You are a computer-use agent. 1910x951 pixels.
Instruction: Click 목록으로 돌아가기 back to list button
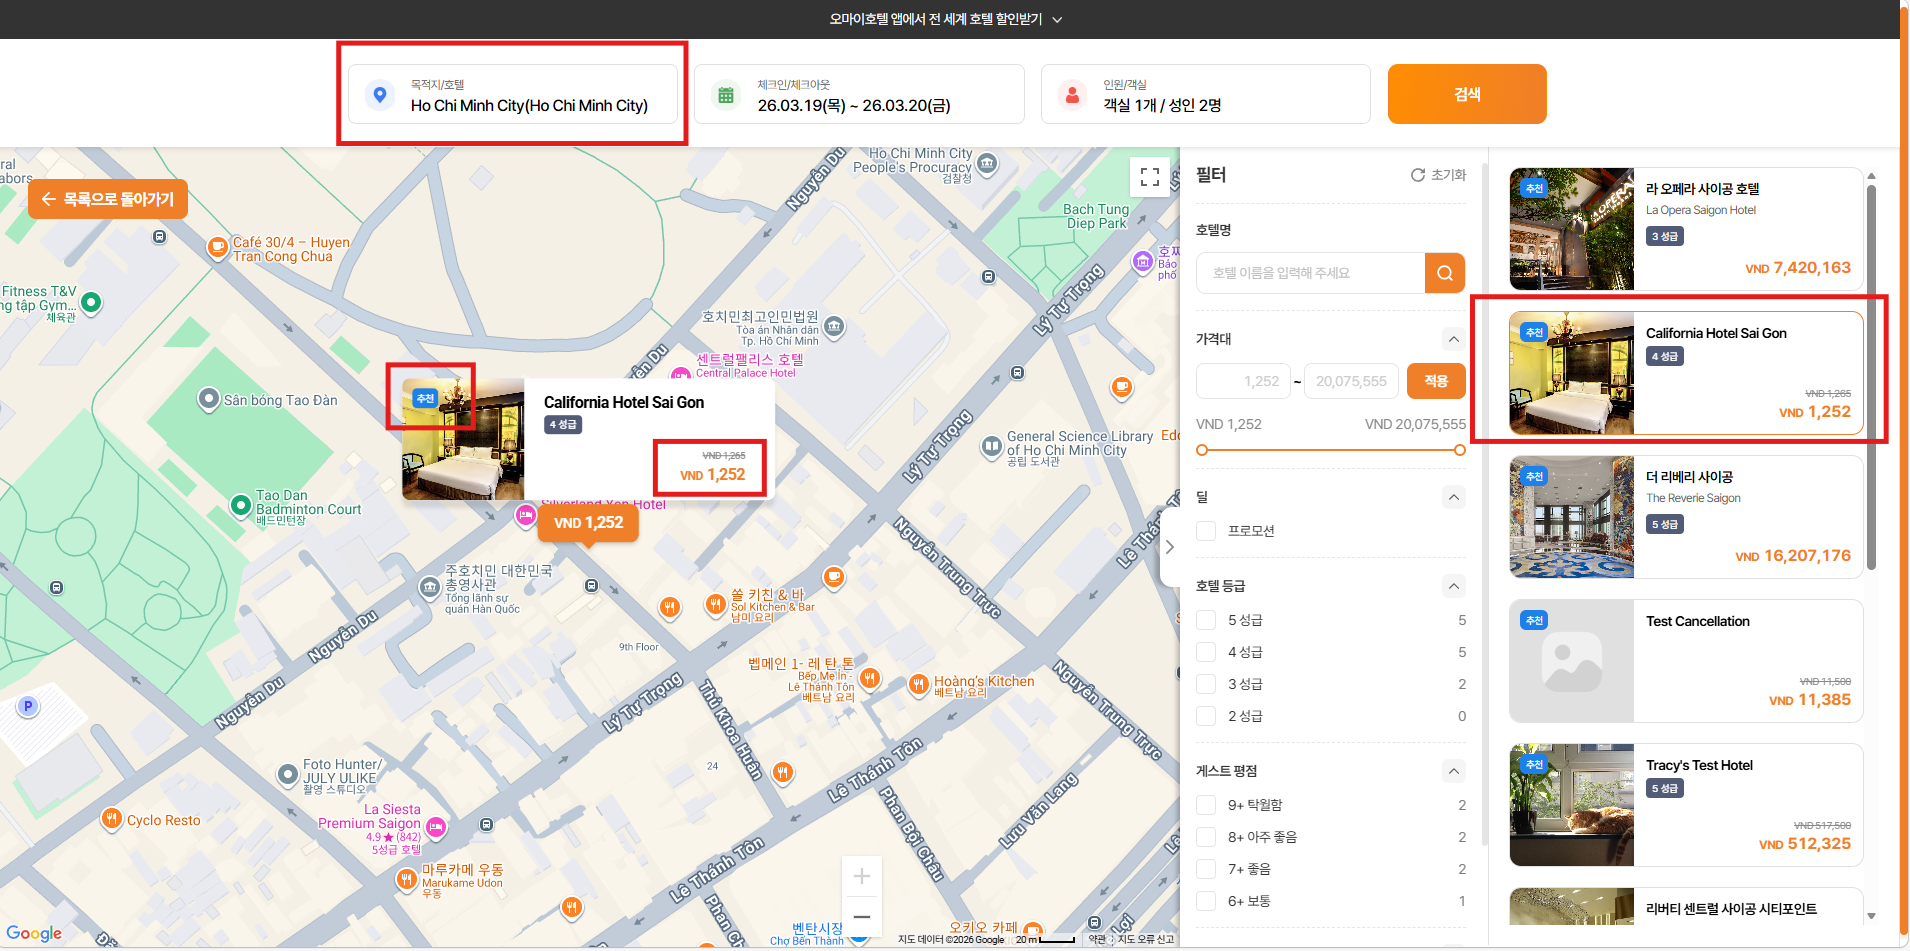[108, 199]
